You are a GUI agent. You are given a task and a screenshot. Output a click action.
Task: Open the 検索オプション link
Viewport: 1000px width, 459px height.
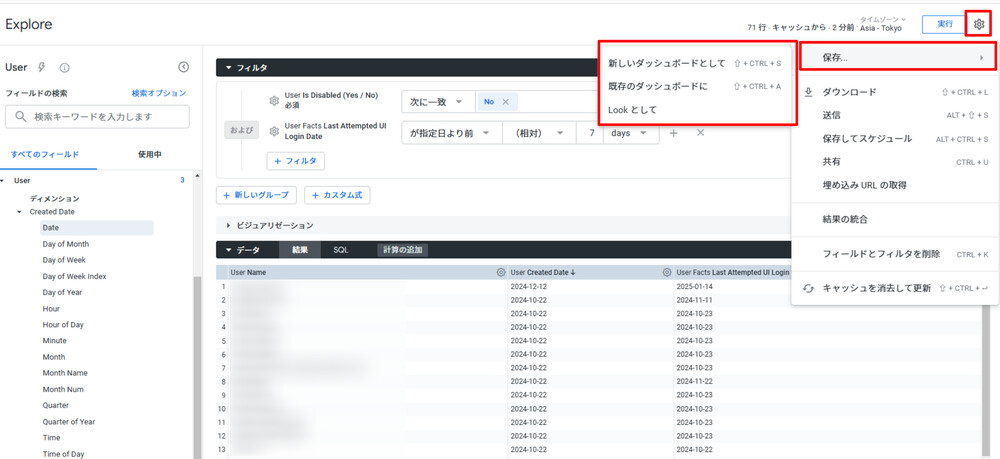click(159, 93)
